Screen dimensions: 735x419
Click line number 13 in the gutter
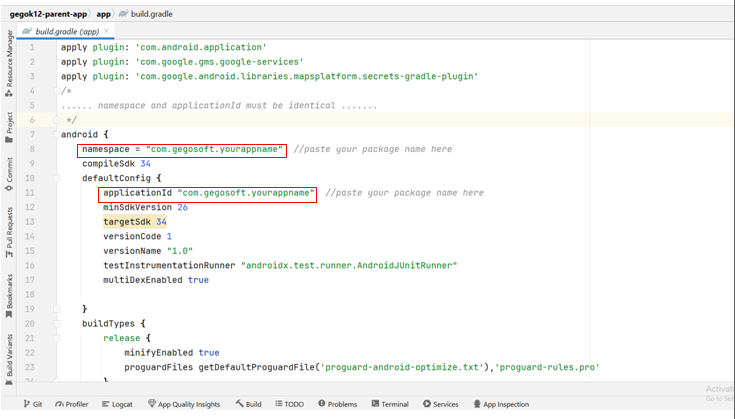coord(30,222)
